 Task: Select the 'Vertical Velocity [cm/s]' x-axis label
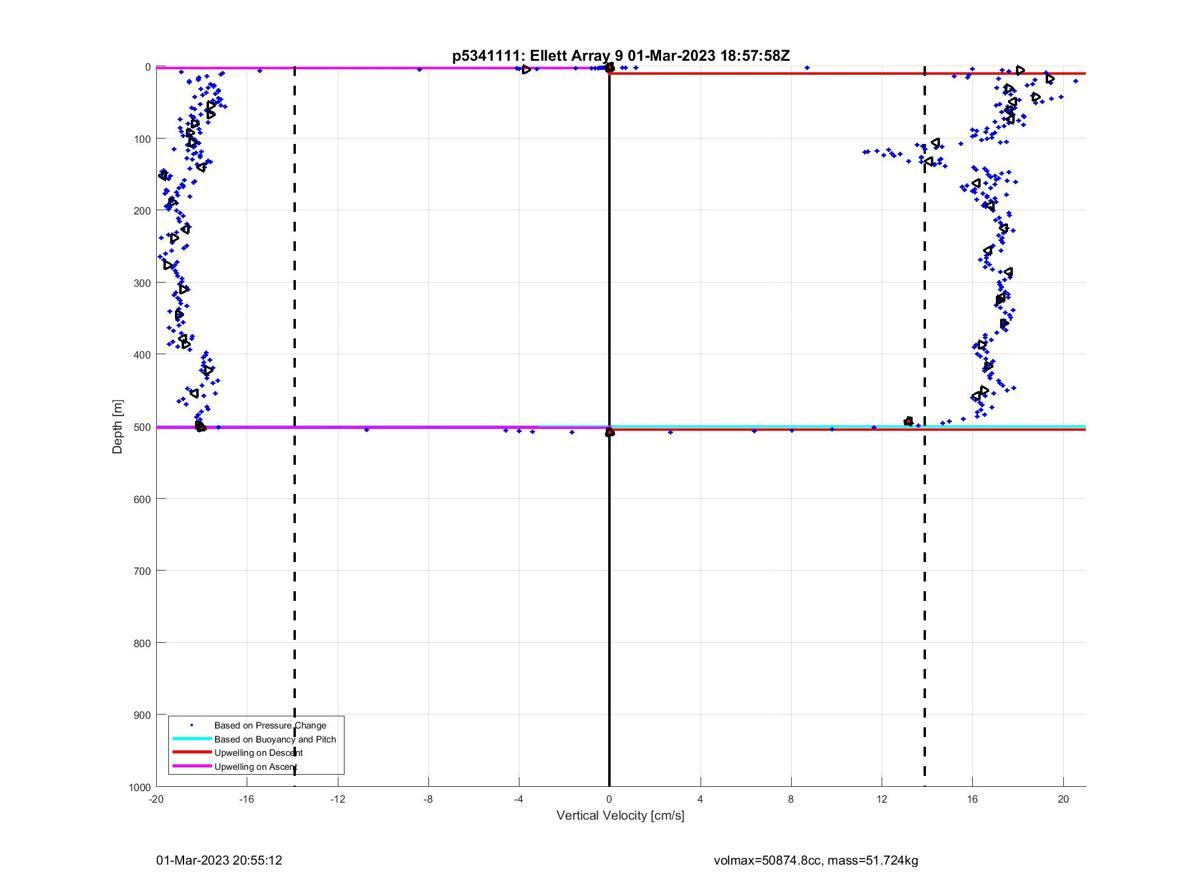click(621, 815)
